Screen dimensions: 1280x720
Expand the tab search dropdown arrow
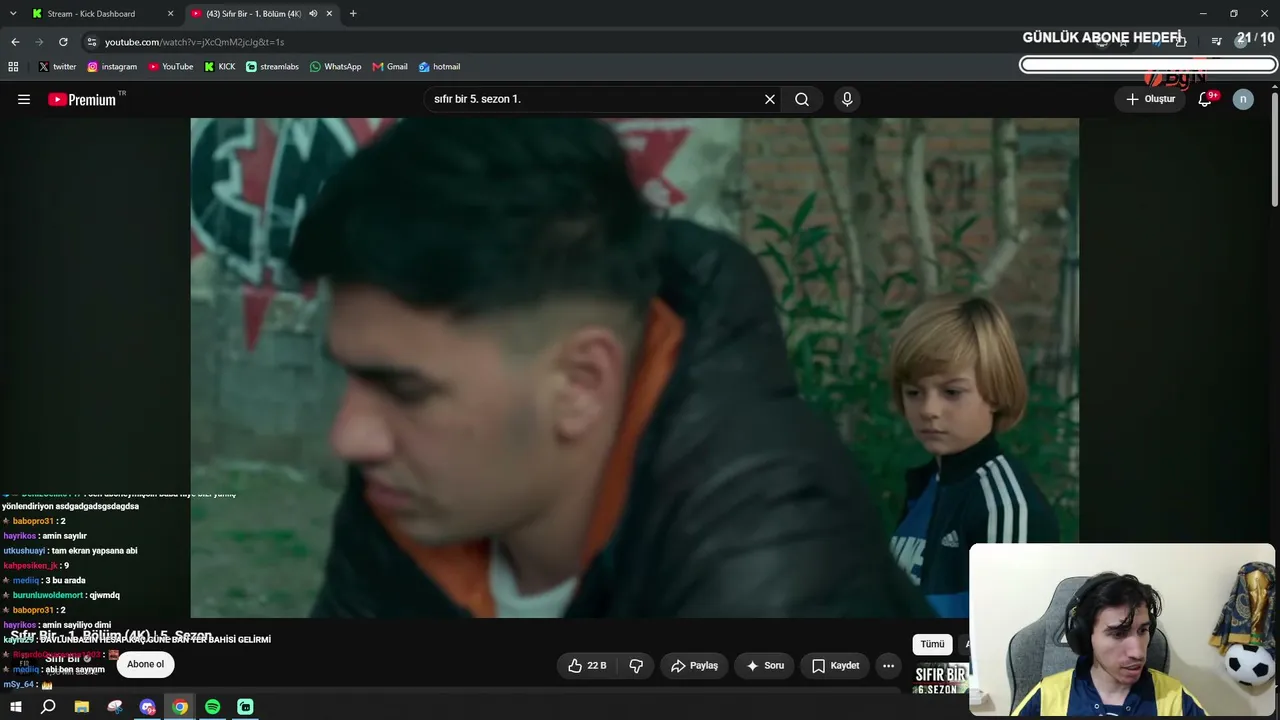pyautogui.click(x=13, y=14)
